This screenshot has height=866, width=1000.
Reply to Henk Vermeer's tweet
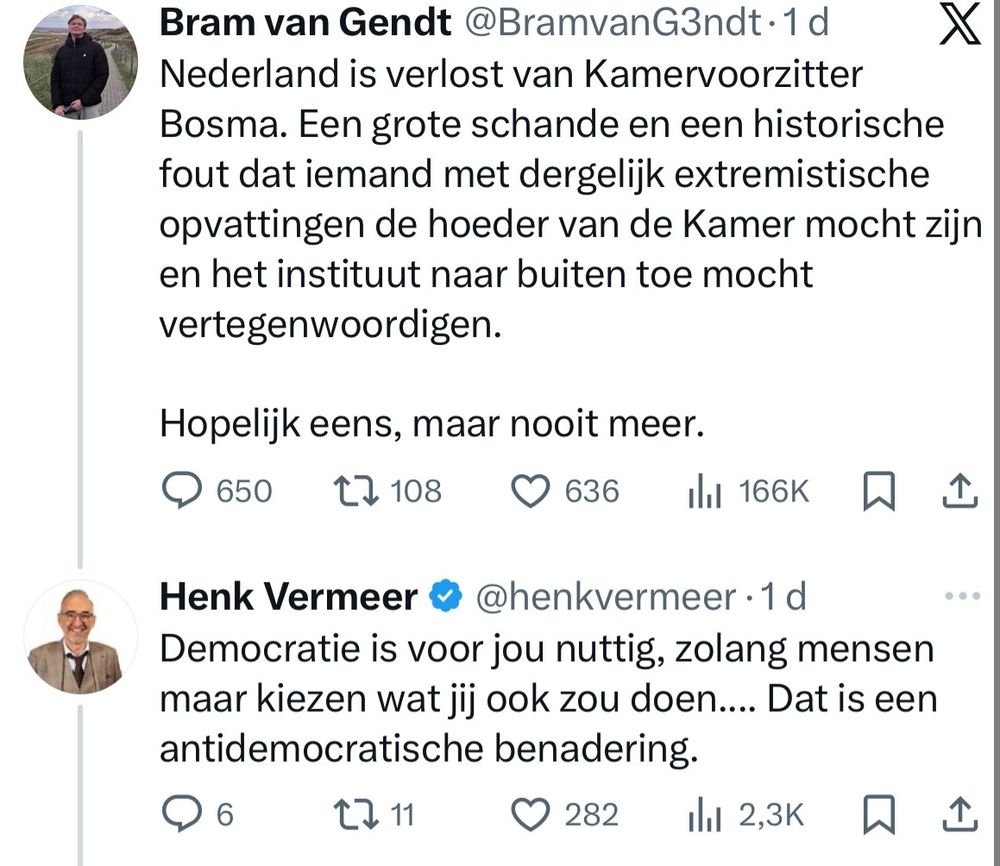pos(182,815)
